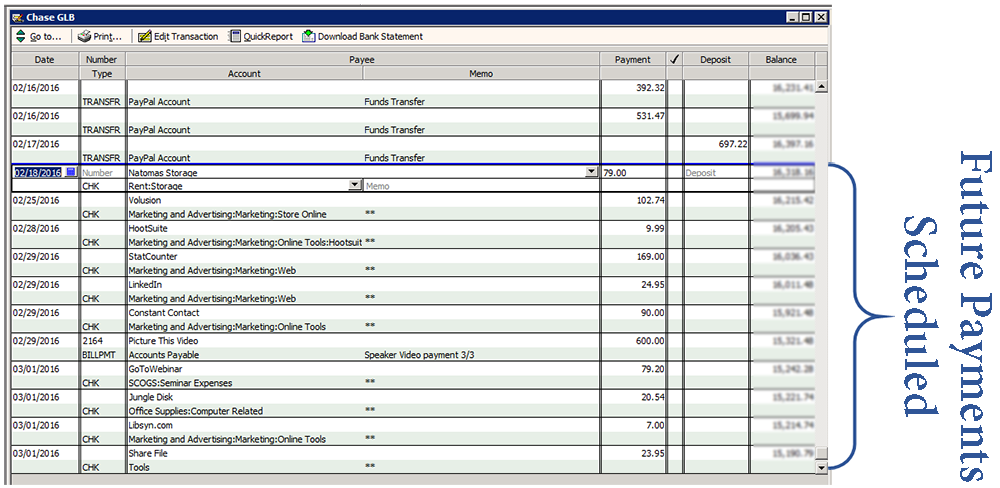The height and width of the screenshot is (488, 1000).
Task: Click the 600.00 payment amount
Action: coord(650,341)
